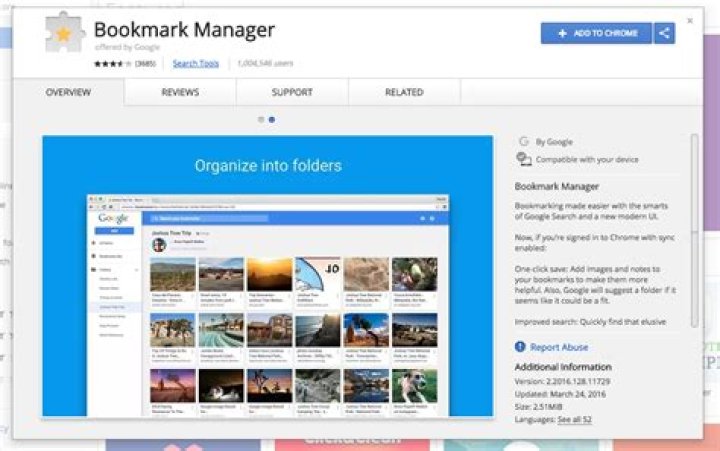Open the Support tab
This screenshot has width=720, height=451.
(x=292, y=92)
